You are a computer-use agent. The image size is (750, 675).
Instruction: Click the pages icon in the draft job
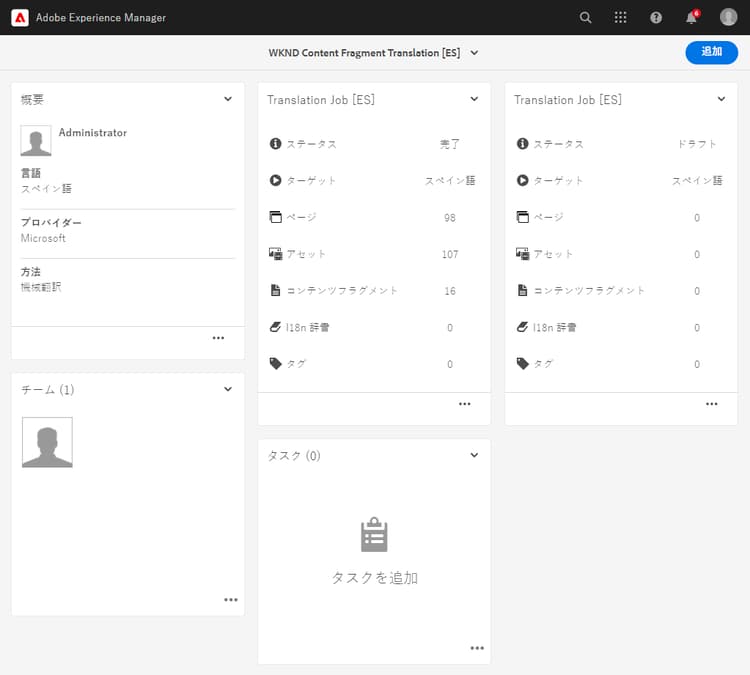click(522, 217)
